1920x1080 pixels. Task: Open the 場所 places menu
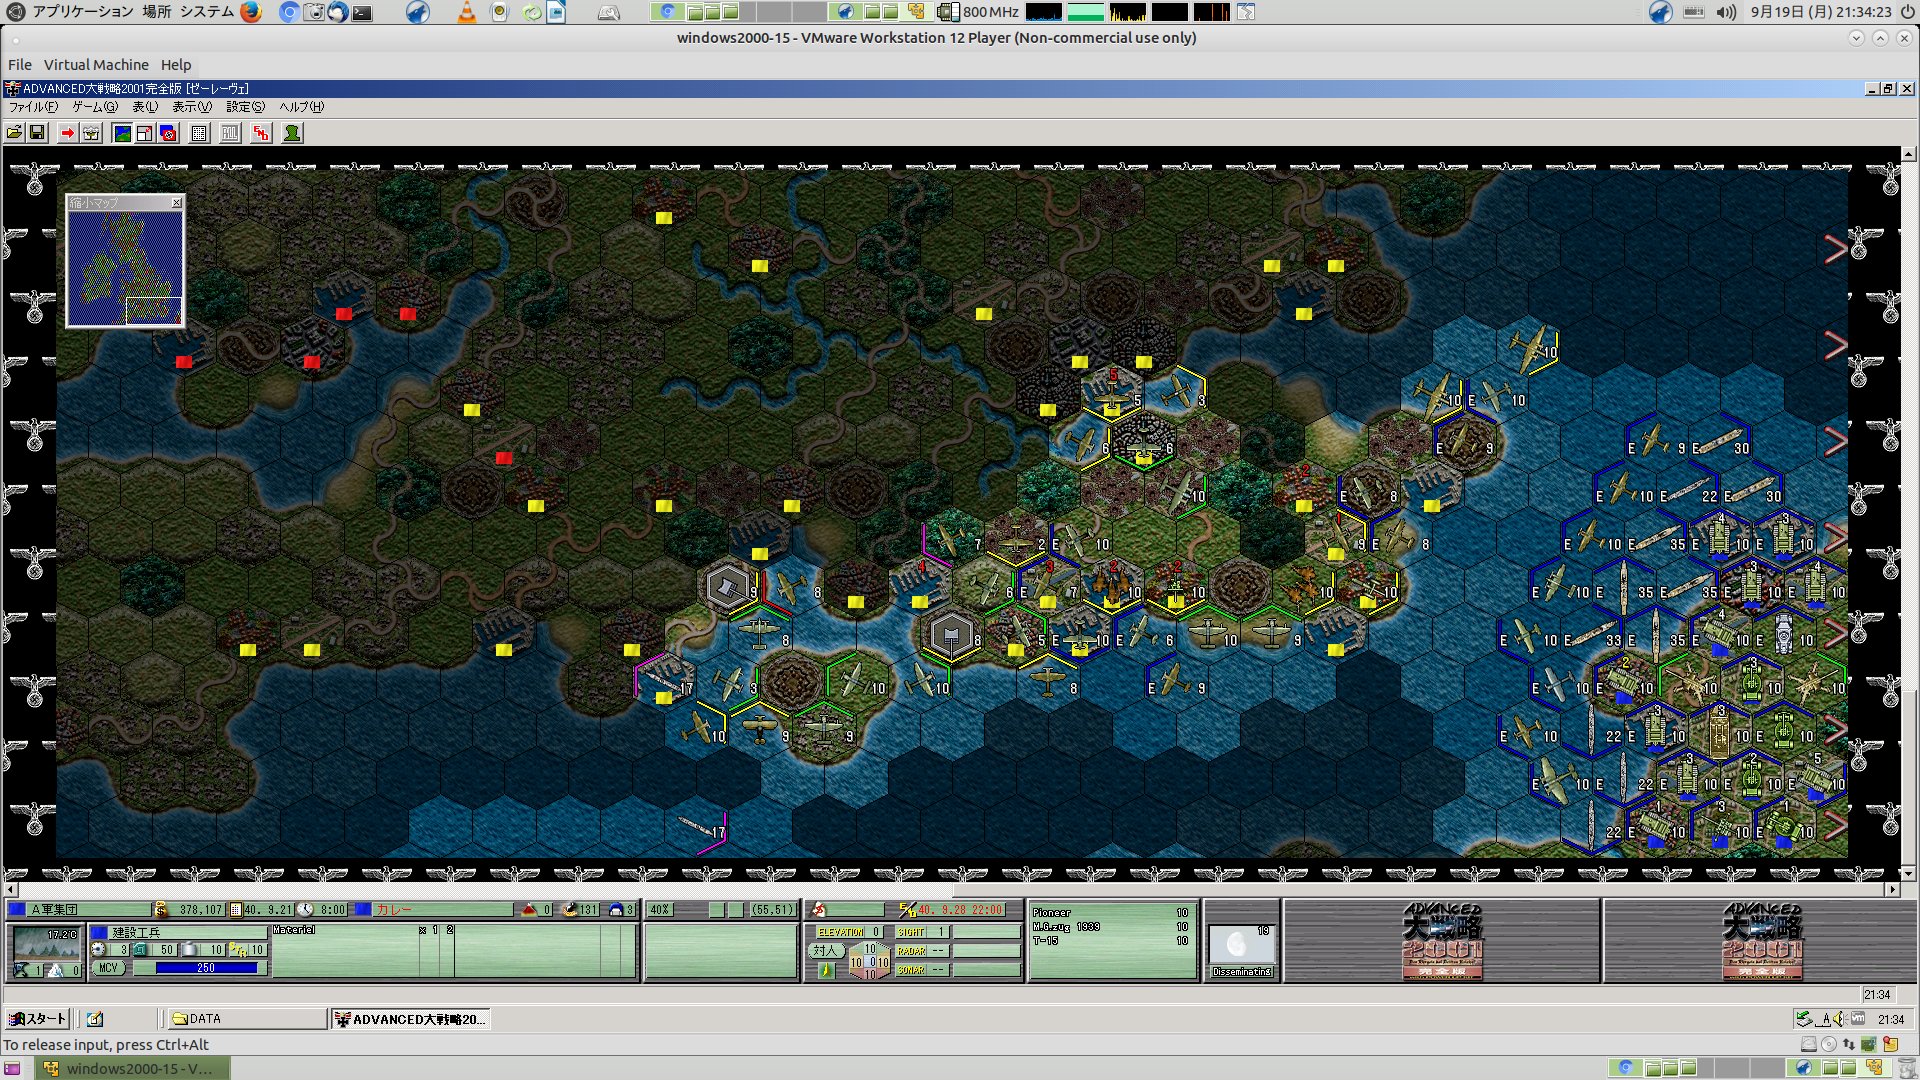[157, 12]
